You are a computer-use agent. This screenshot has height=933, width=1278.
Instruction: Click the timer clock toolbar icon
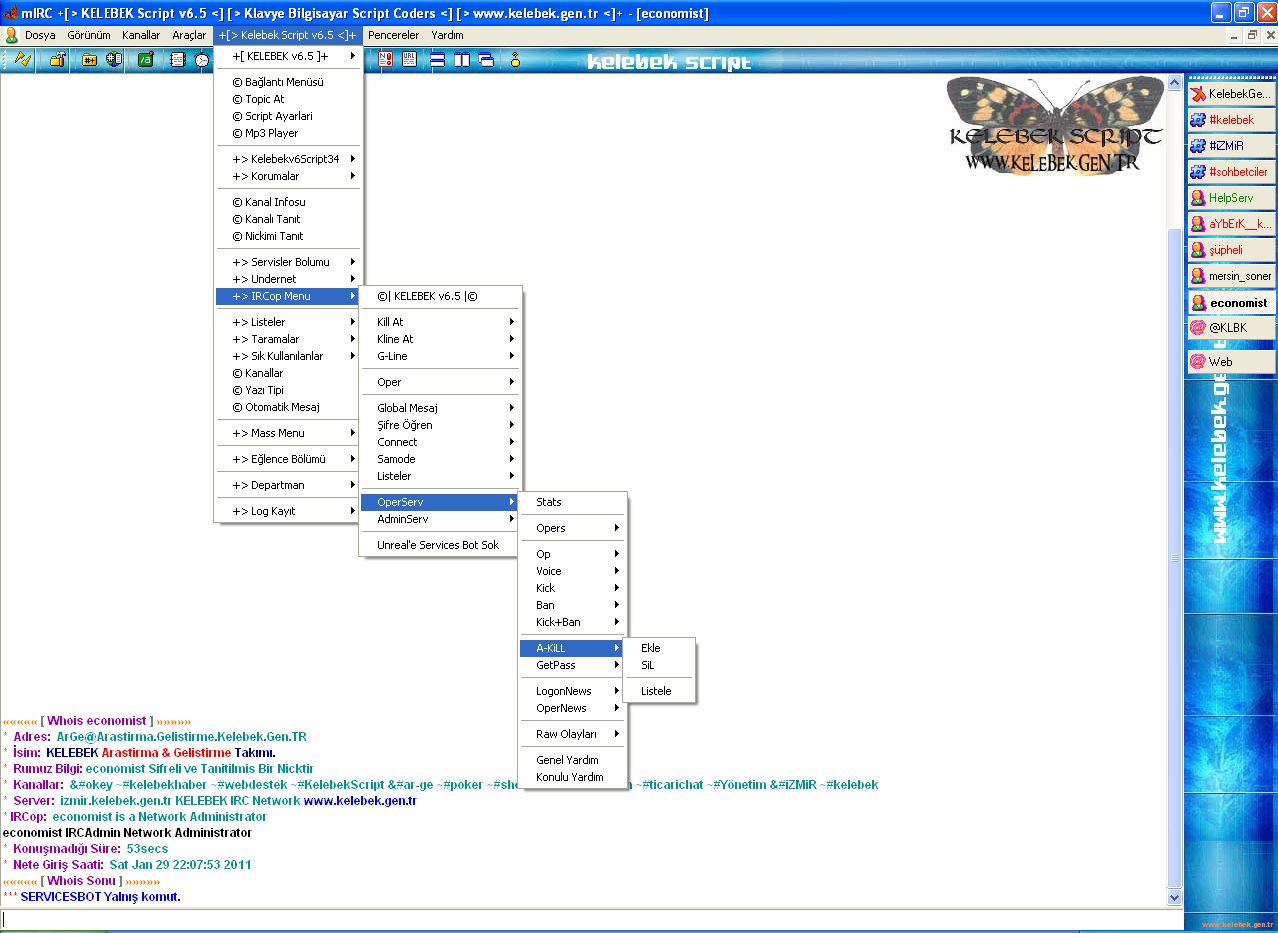coord(202,60)
